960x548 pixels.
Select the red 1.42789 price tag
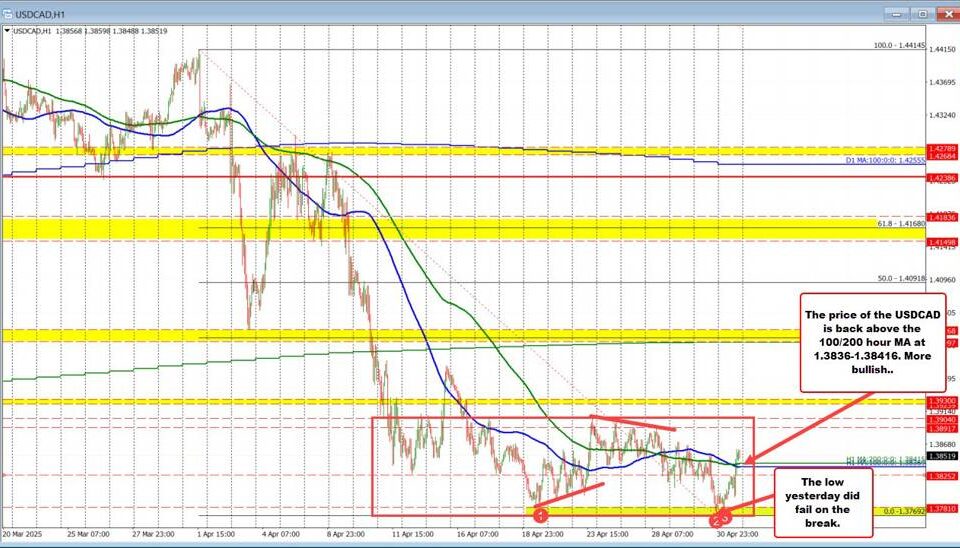943,149
